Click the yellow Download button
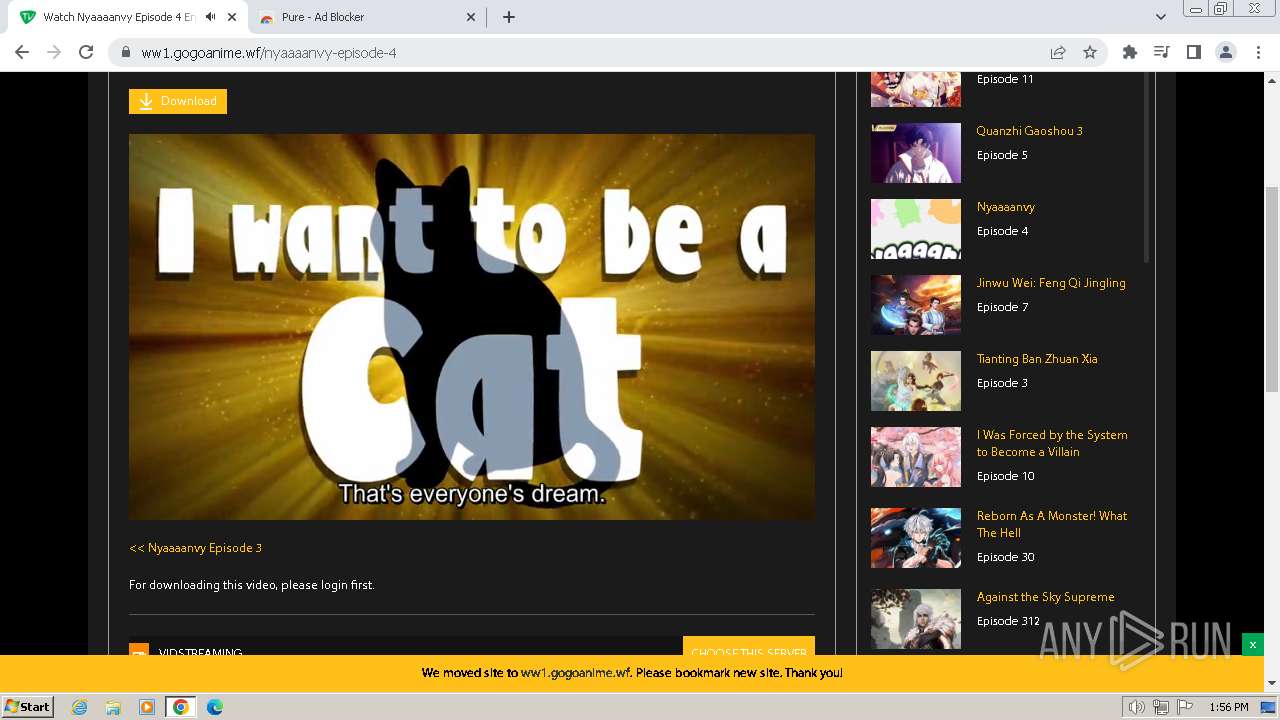Viewport: 1280px width, 720px height. coord(178,101)
